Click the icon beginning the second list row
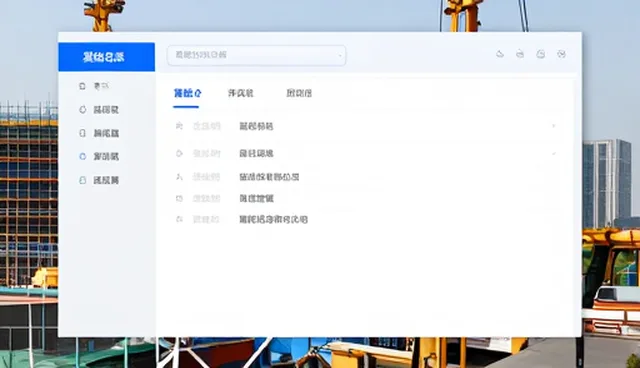This screenshot has height=368, width=640. 179,153
